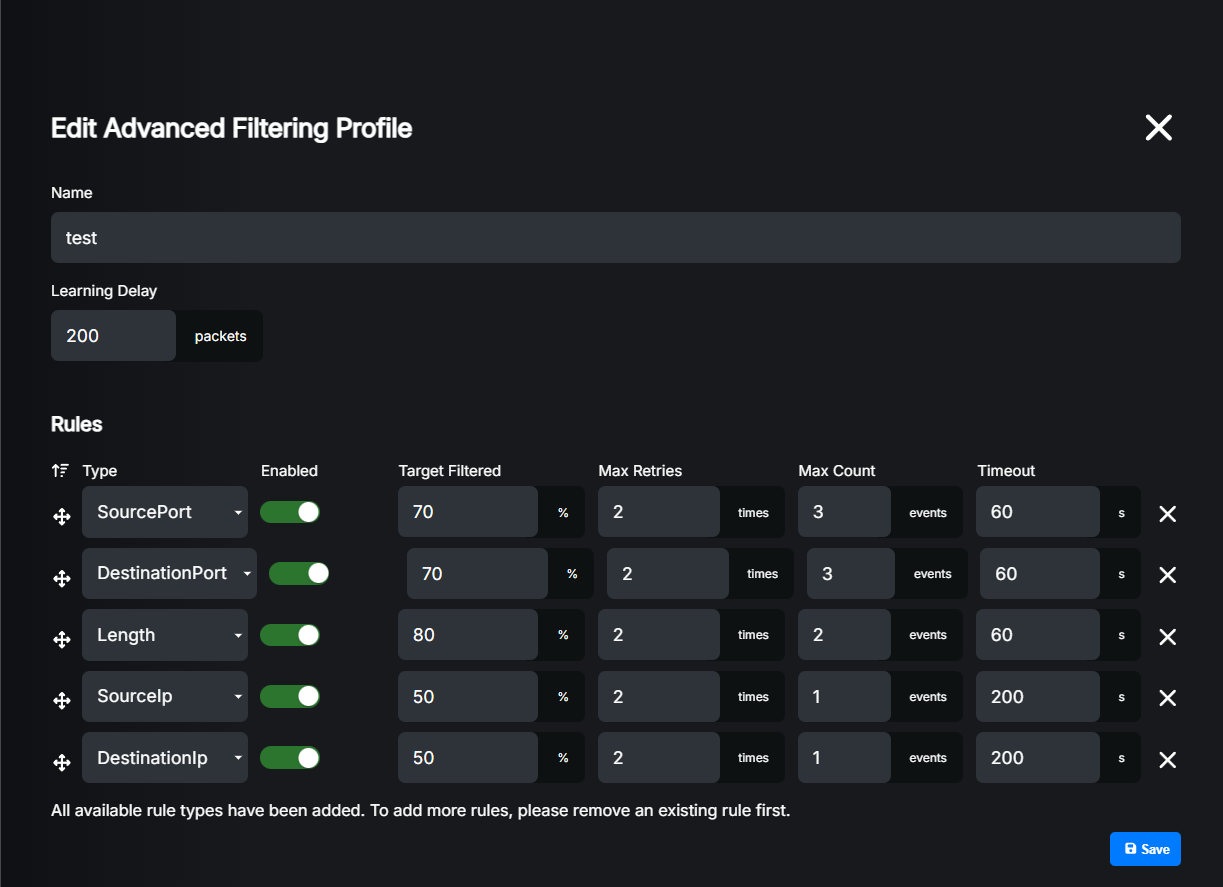Switch off the SourceIp enabled toggle
This screenshot has height=887, width=1223.
[x=290, y=696]
